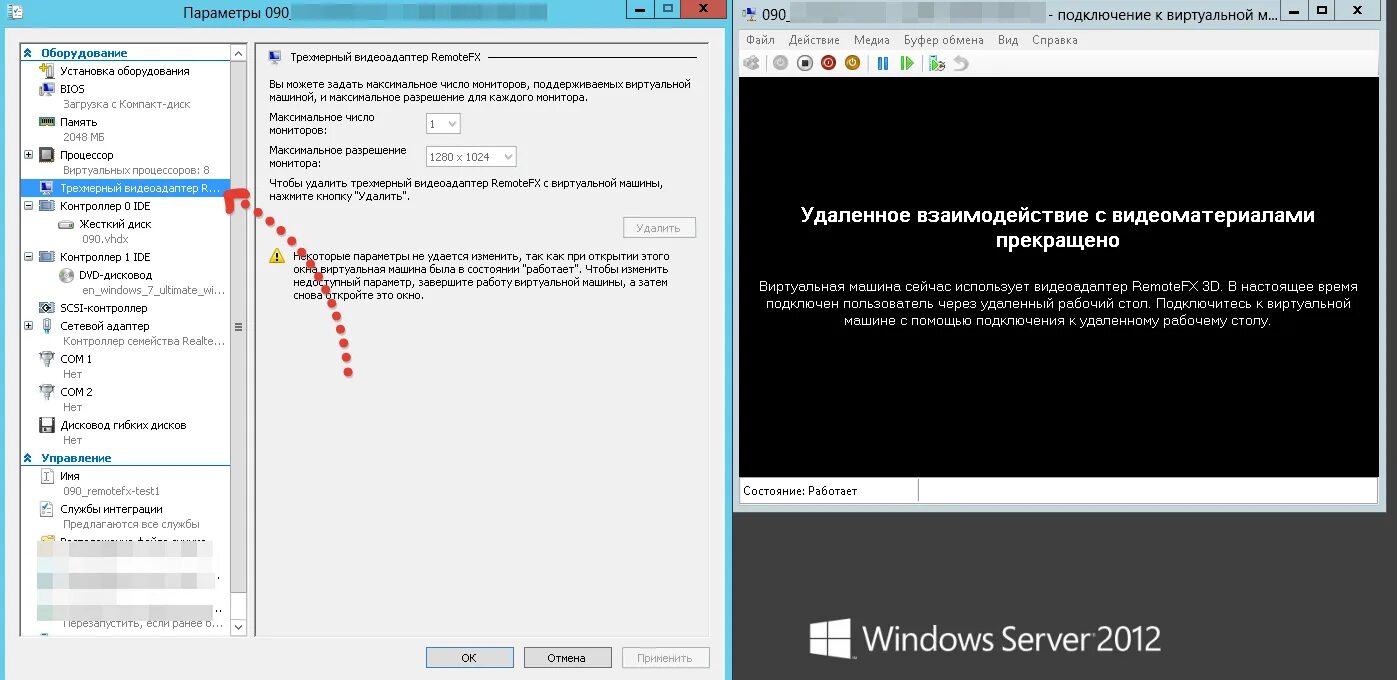Click the grey Start power icon in VM toolbar
This screenshot has width=1397, height=680.
tap(780, 63)
